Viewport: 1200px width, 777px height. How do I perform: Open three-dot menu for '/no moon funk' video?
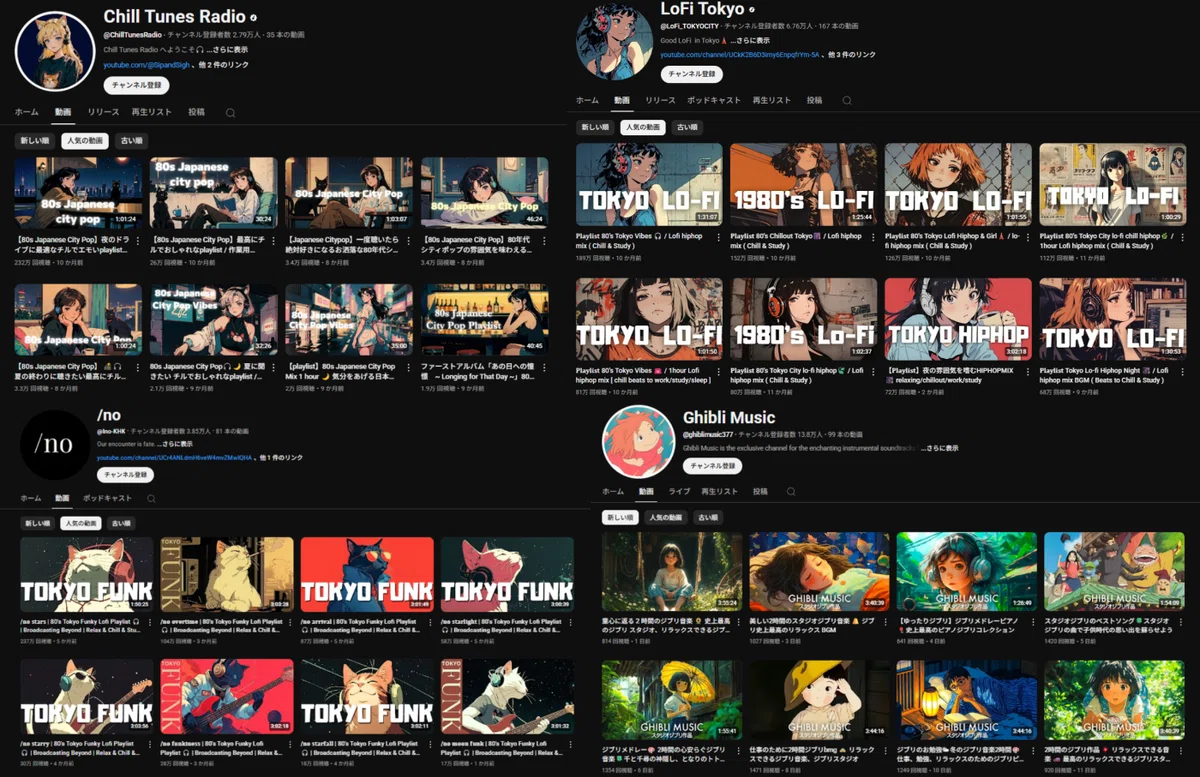pos(573,743)
